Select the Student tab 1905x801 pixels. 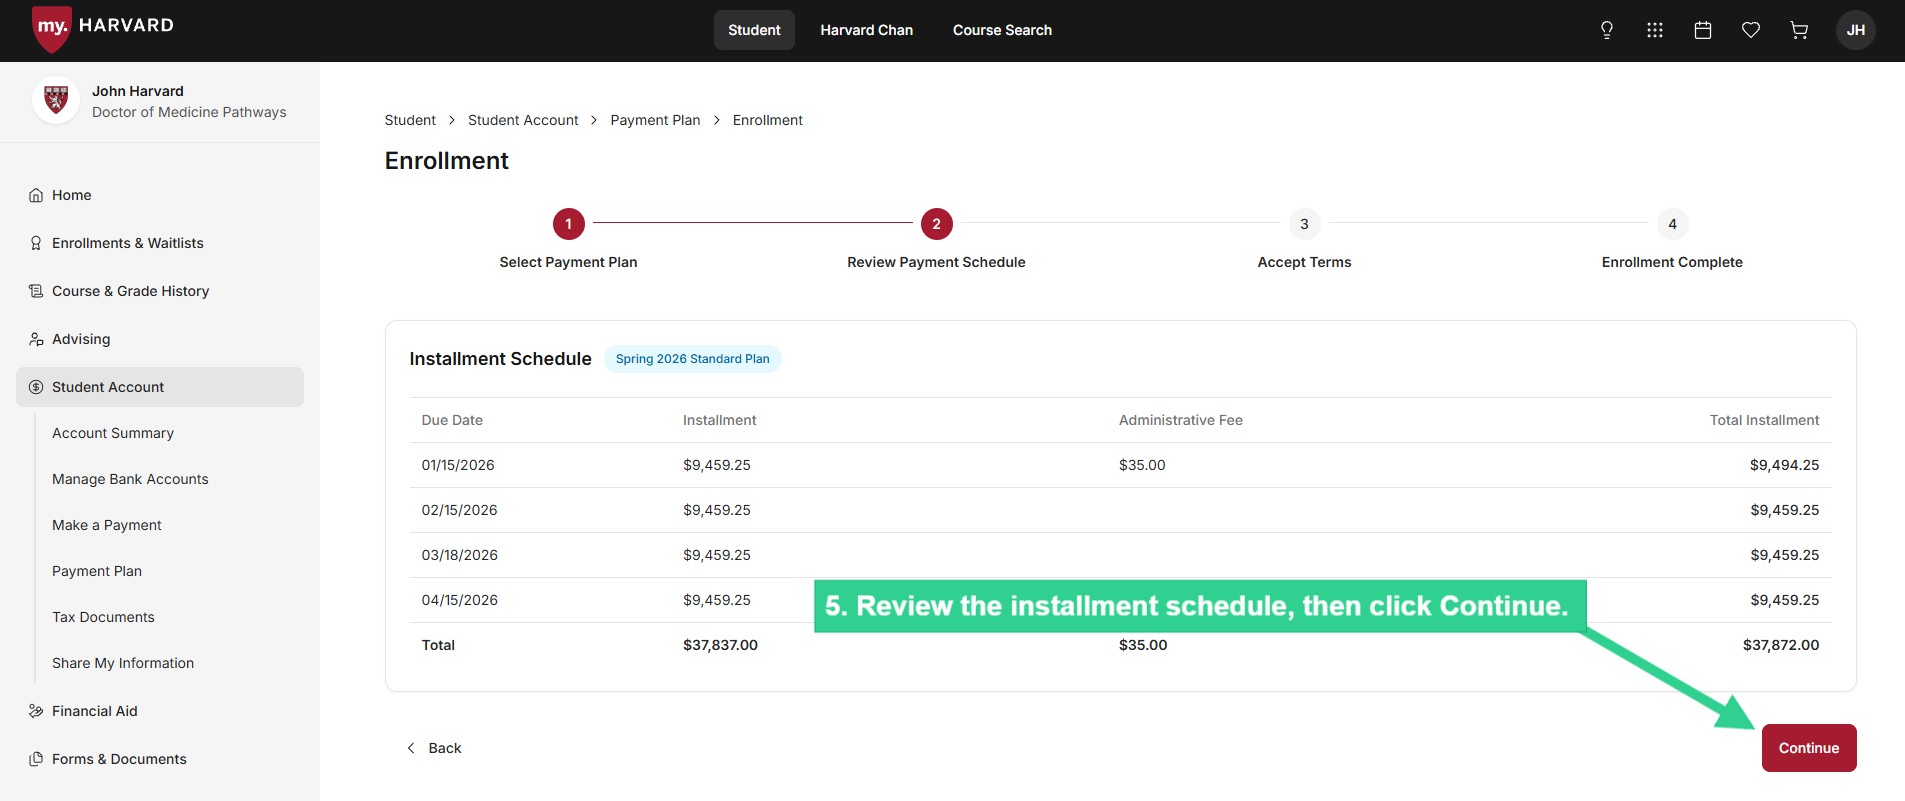(754, 30)
